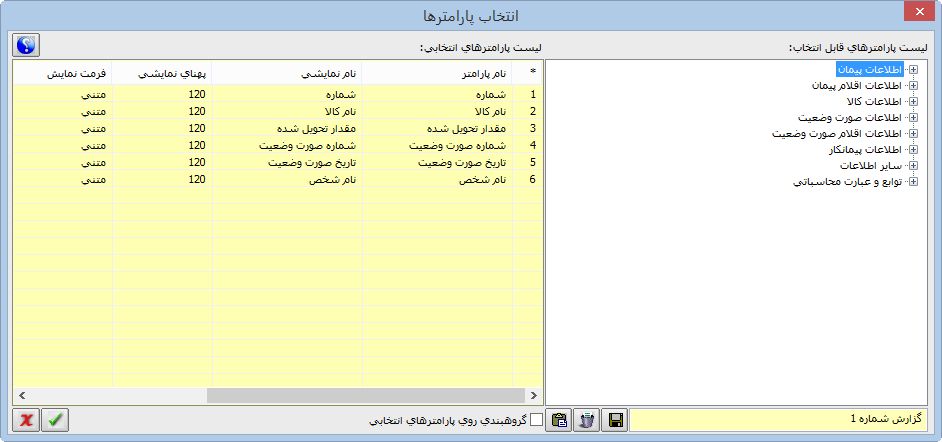Toggle گروهبندي روي پارامترهاي انتخابي checkbox
942x442 pixels.
(535, 419)
